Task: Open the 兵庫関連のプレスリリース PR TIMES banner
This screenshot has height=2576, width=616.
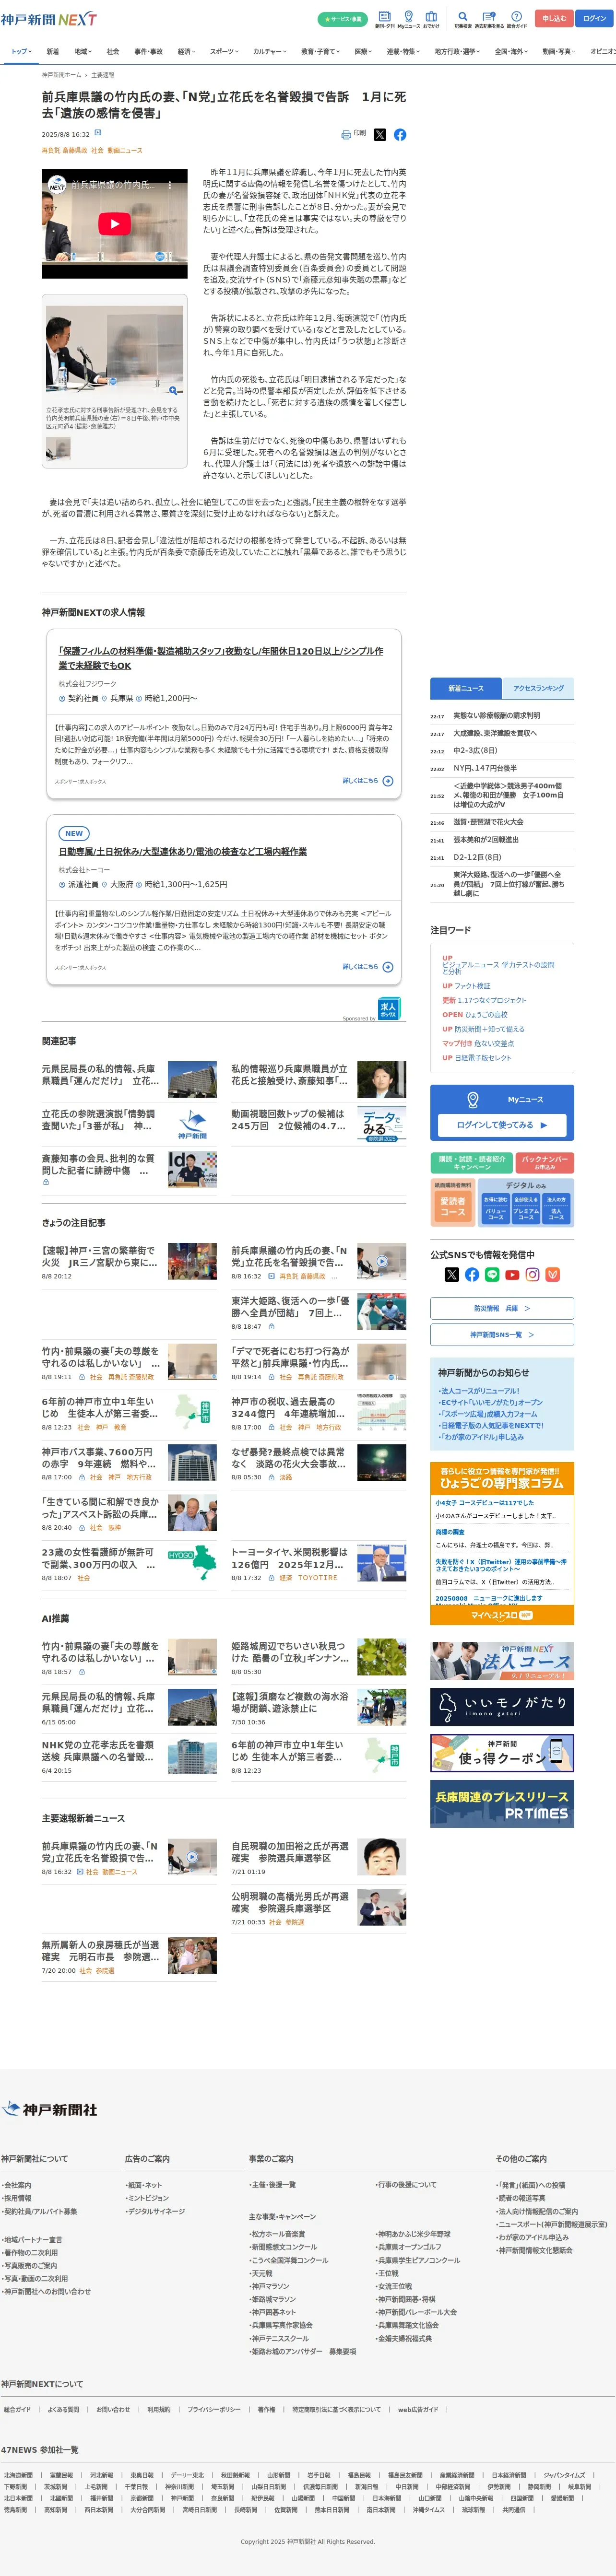Action: [502, 1803]
